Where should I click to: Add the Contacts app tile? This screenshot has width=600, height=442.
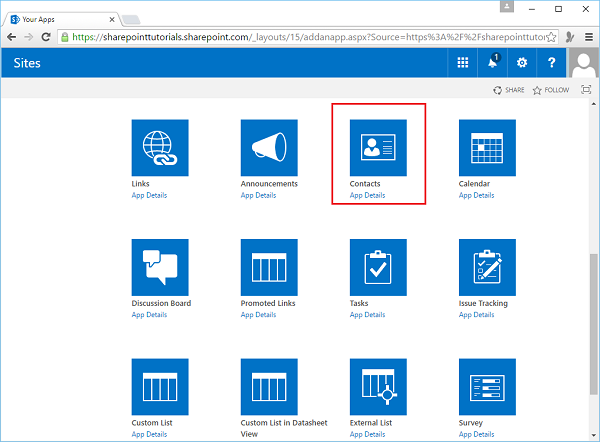pyautogui.click(x=378, y=148)
